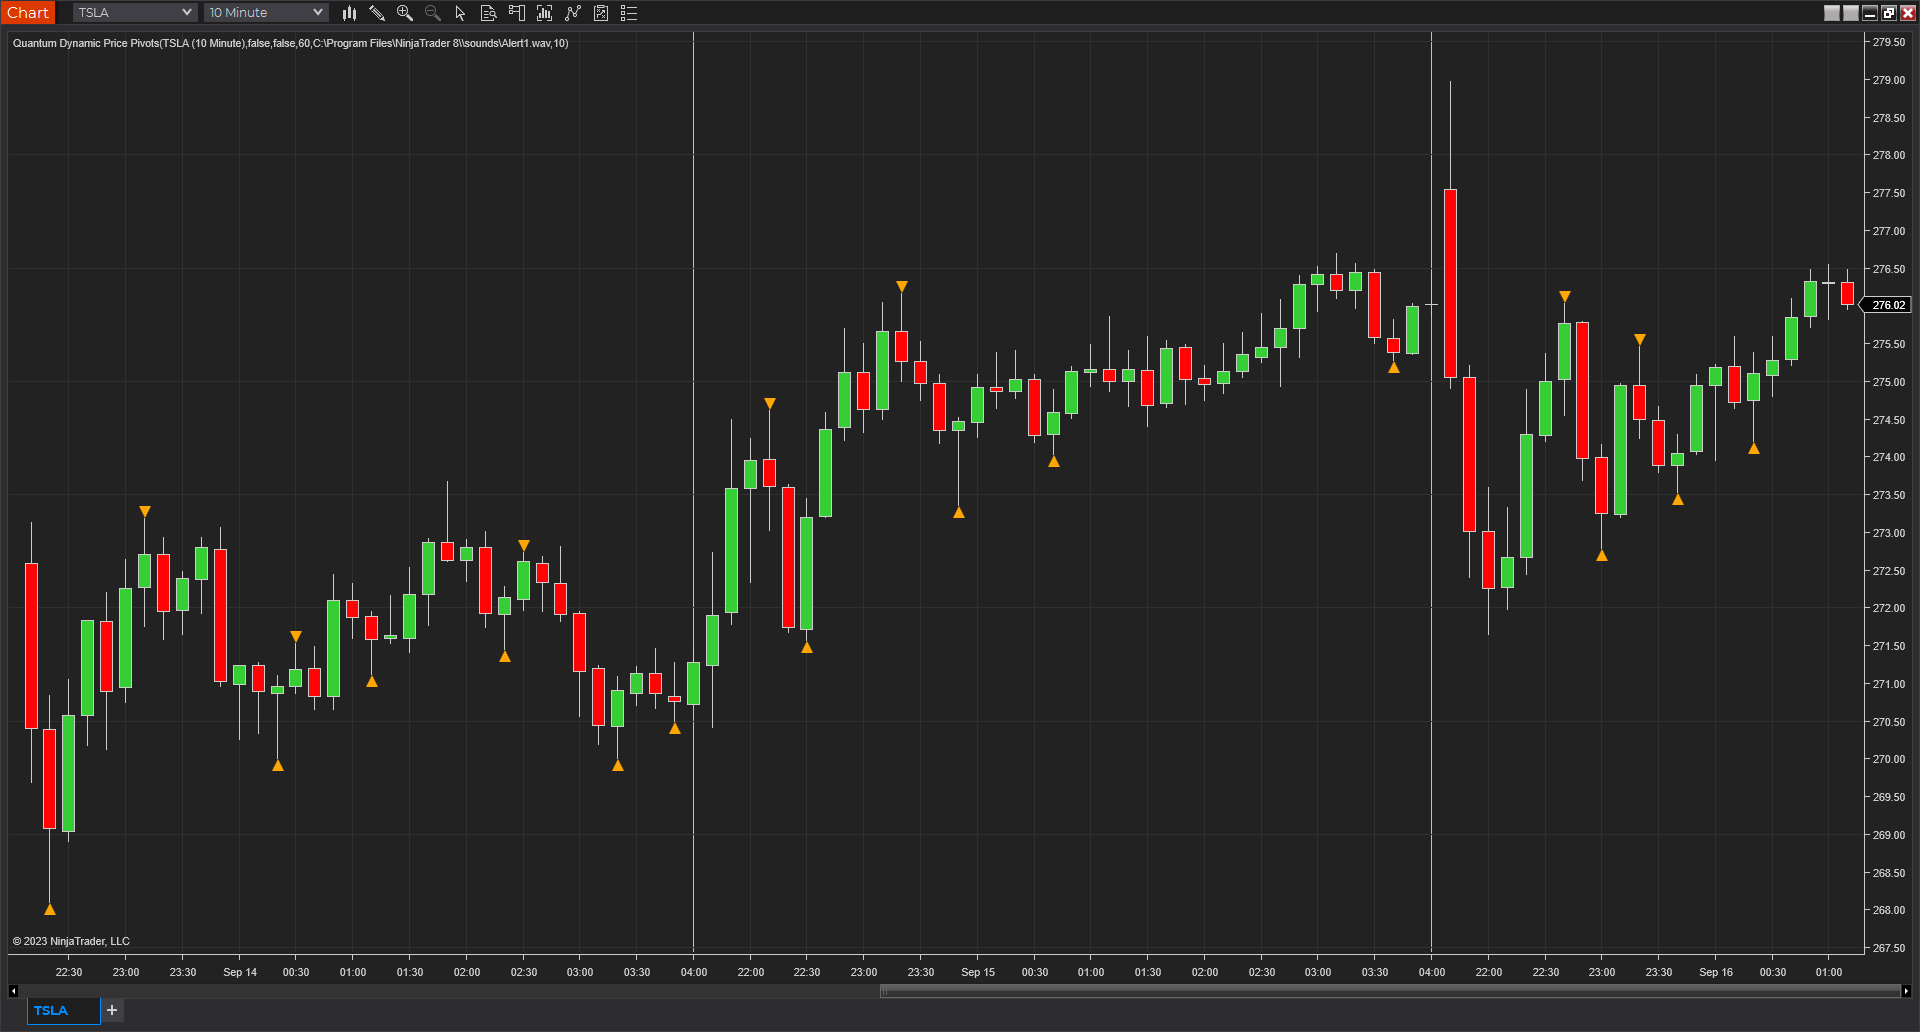Open the TSLA instrument selector dropdown
1920x1032 pixels.
pos(135,13)
